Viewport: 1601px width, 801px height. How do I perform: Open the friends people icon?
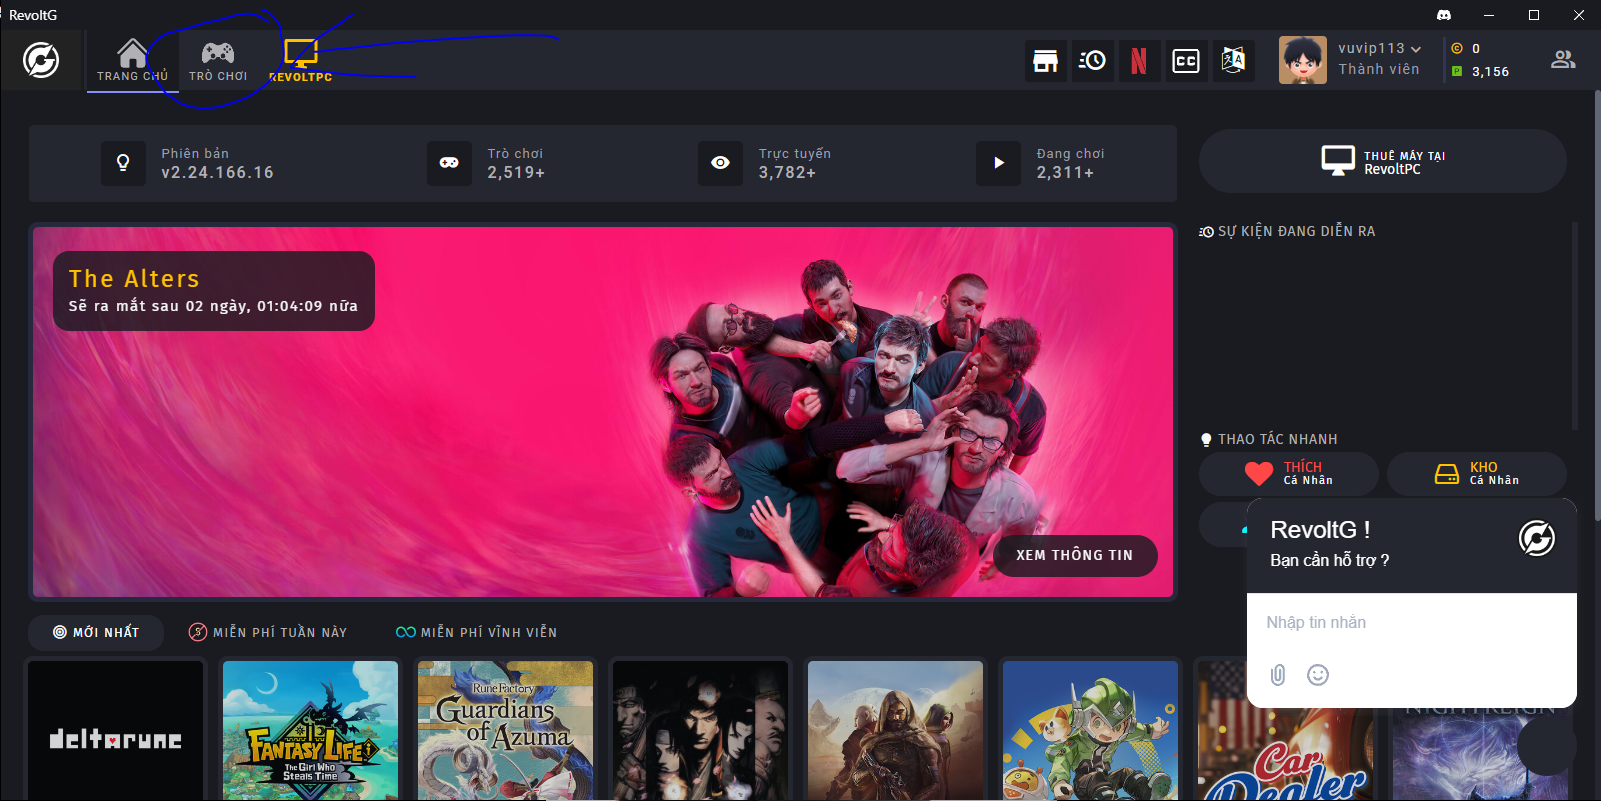pyautogui.click(x=1563, y=60)
